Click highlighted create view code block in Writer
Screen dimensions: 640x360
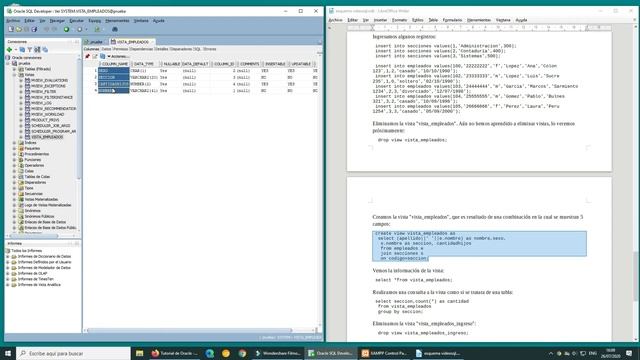(479, 246)
